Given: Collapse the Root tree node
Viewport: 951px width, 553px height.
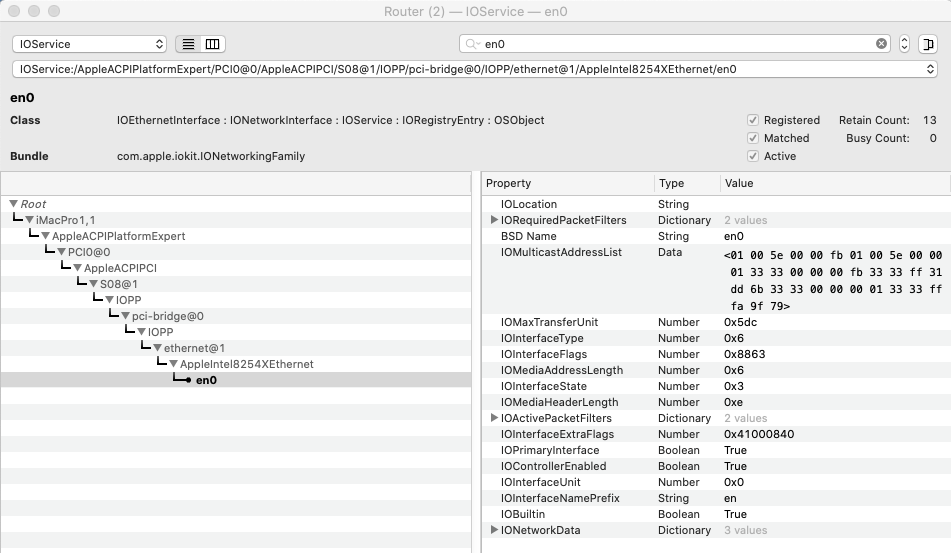Looking at the screenshot, I should tap(13, 204).
